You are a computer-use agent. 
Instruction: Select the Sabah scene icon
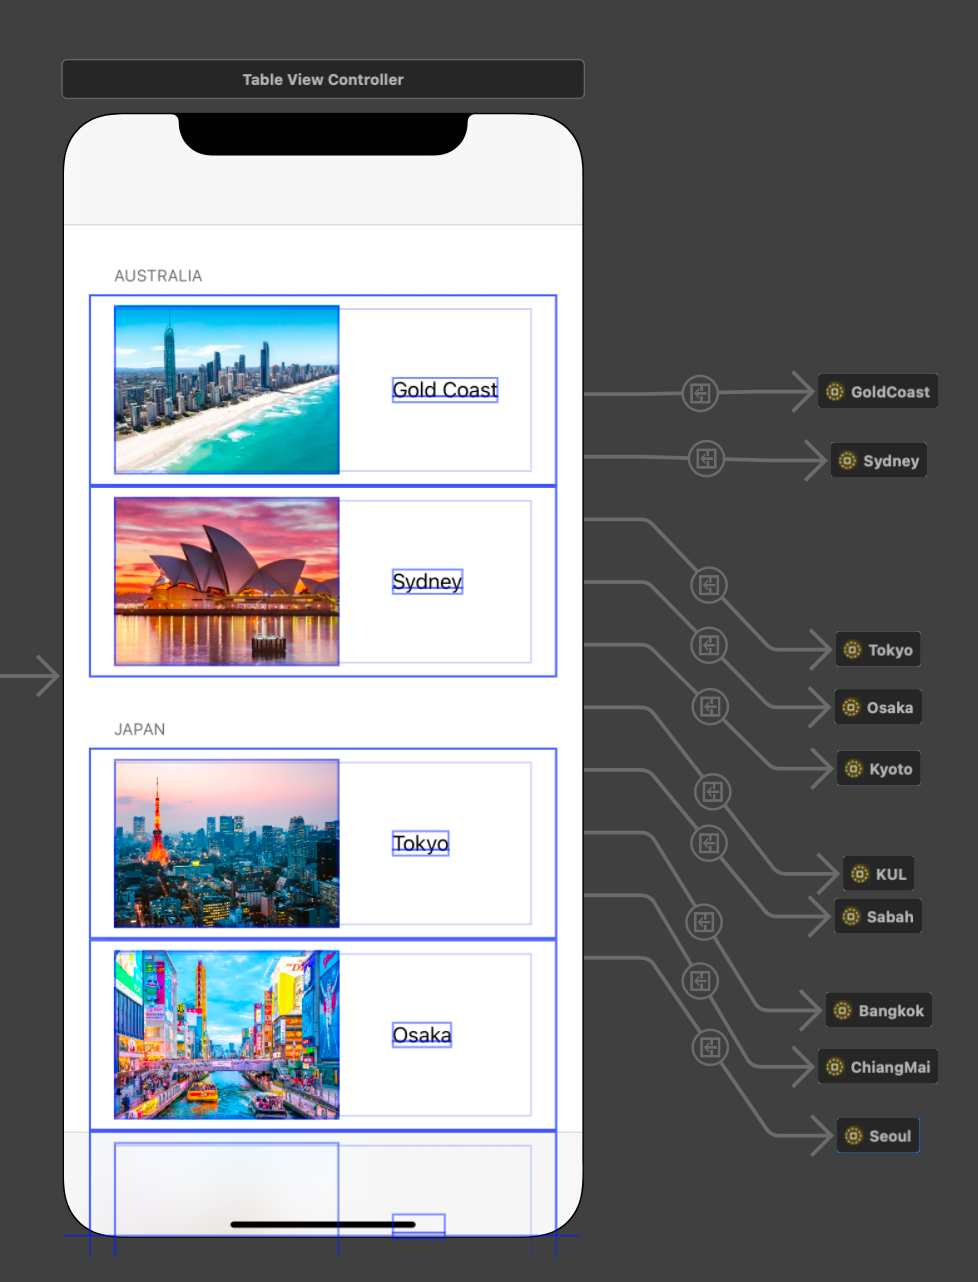point(878,916)
